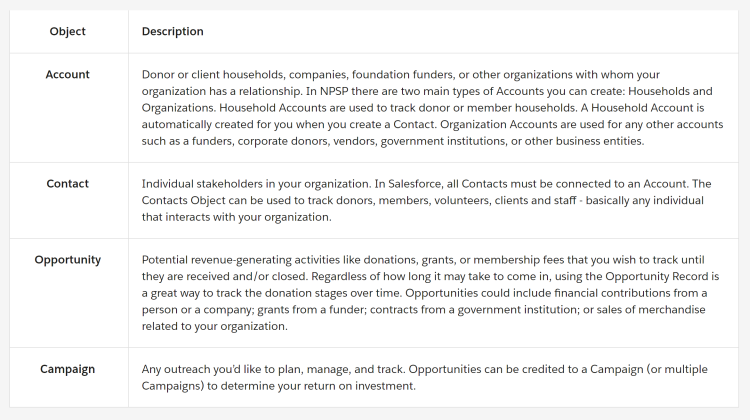Select the Account row label

click(x=67, y=75)
